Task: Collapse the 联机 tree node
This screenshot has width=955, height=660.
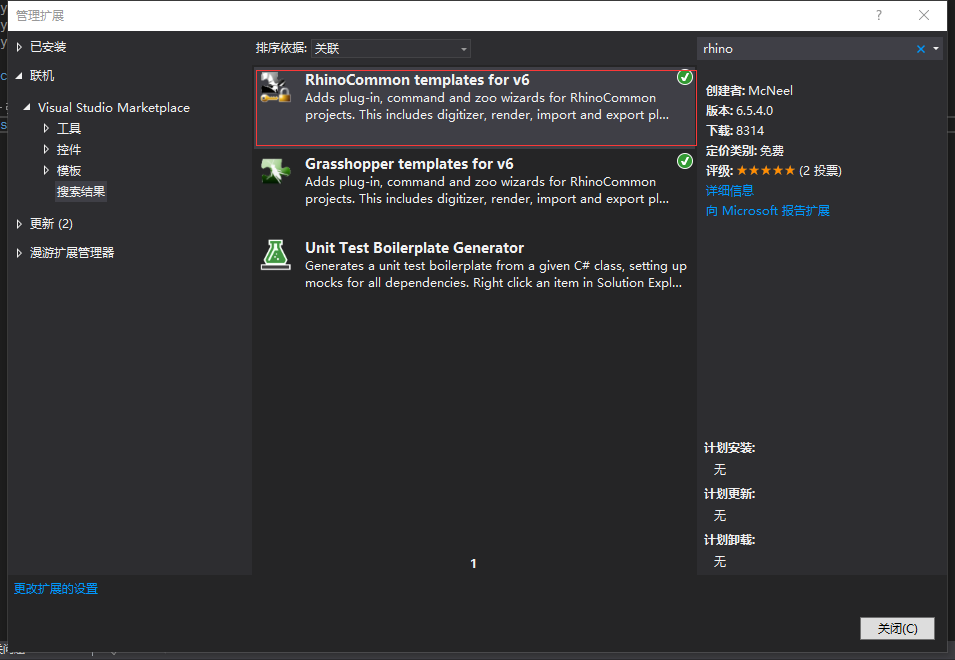Action: pos(19,75)
